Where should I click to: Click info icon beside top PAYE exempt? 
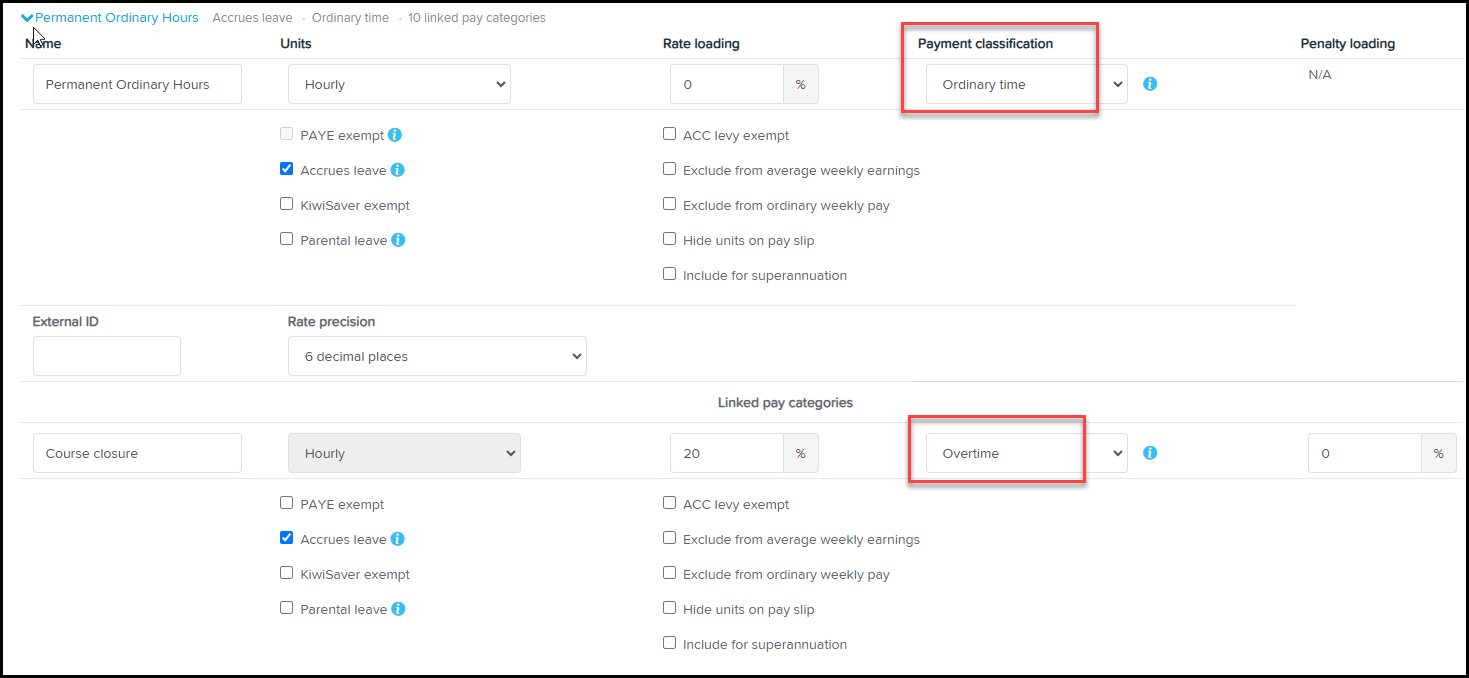click(395, 135)
